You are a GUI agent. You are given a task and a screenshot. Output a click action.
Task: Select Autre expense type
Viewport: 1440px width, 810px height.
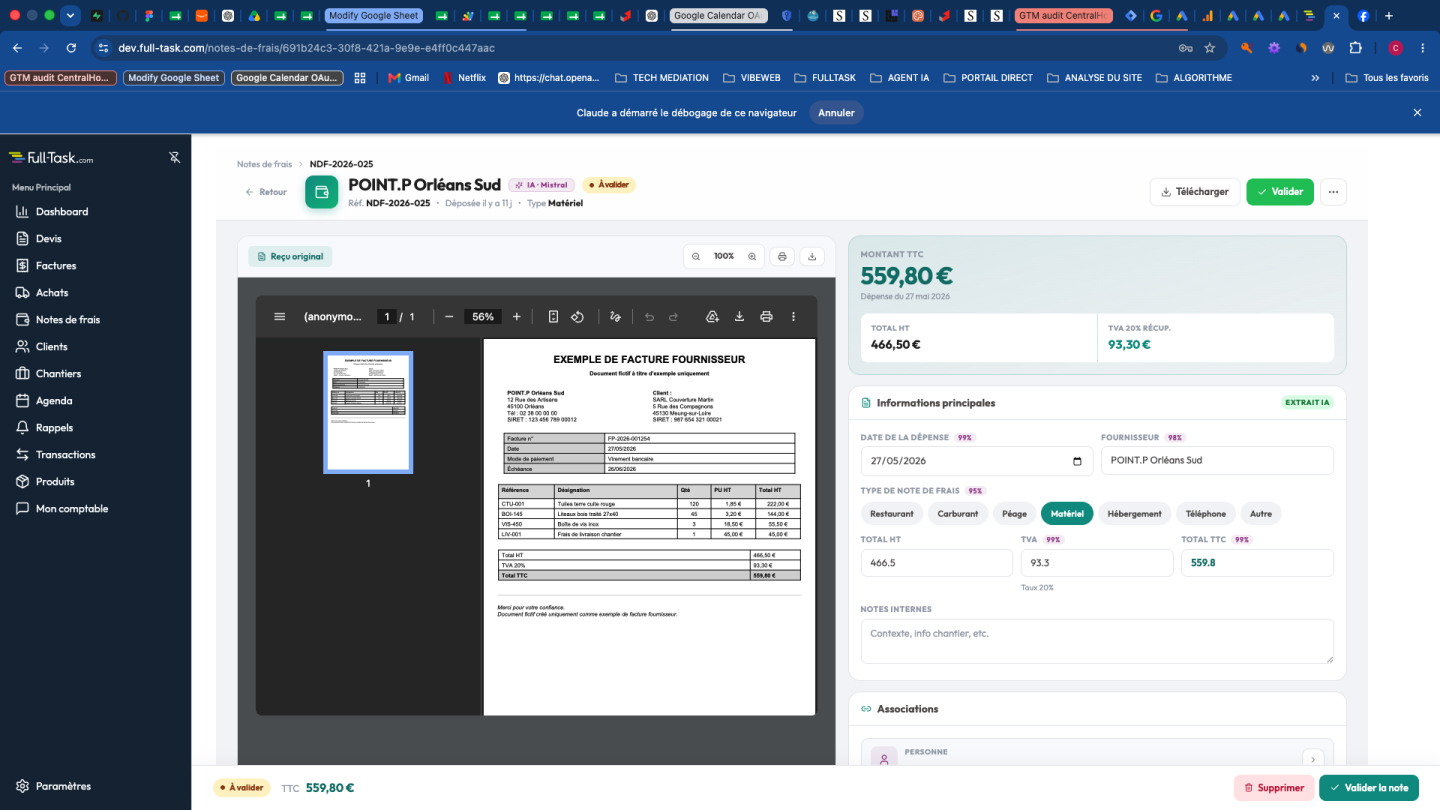[1261, 514]
